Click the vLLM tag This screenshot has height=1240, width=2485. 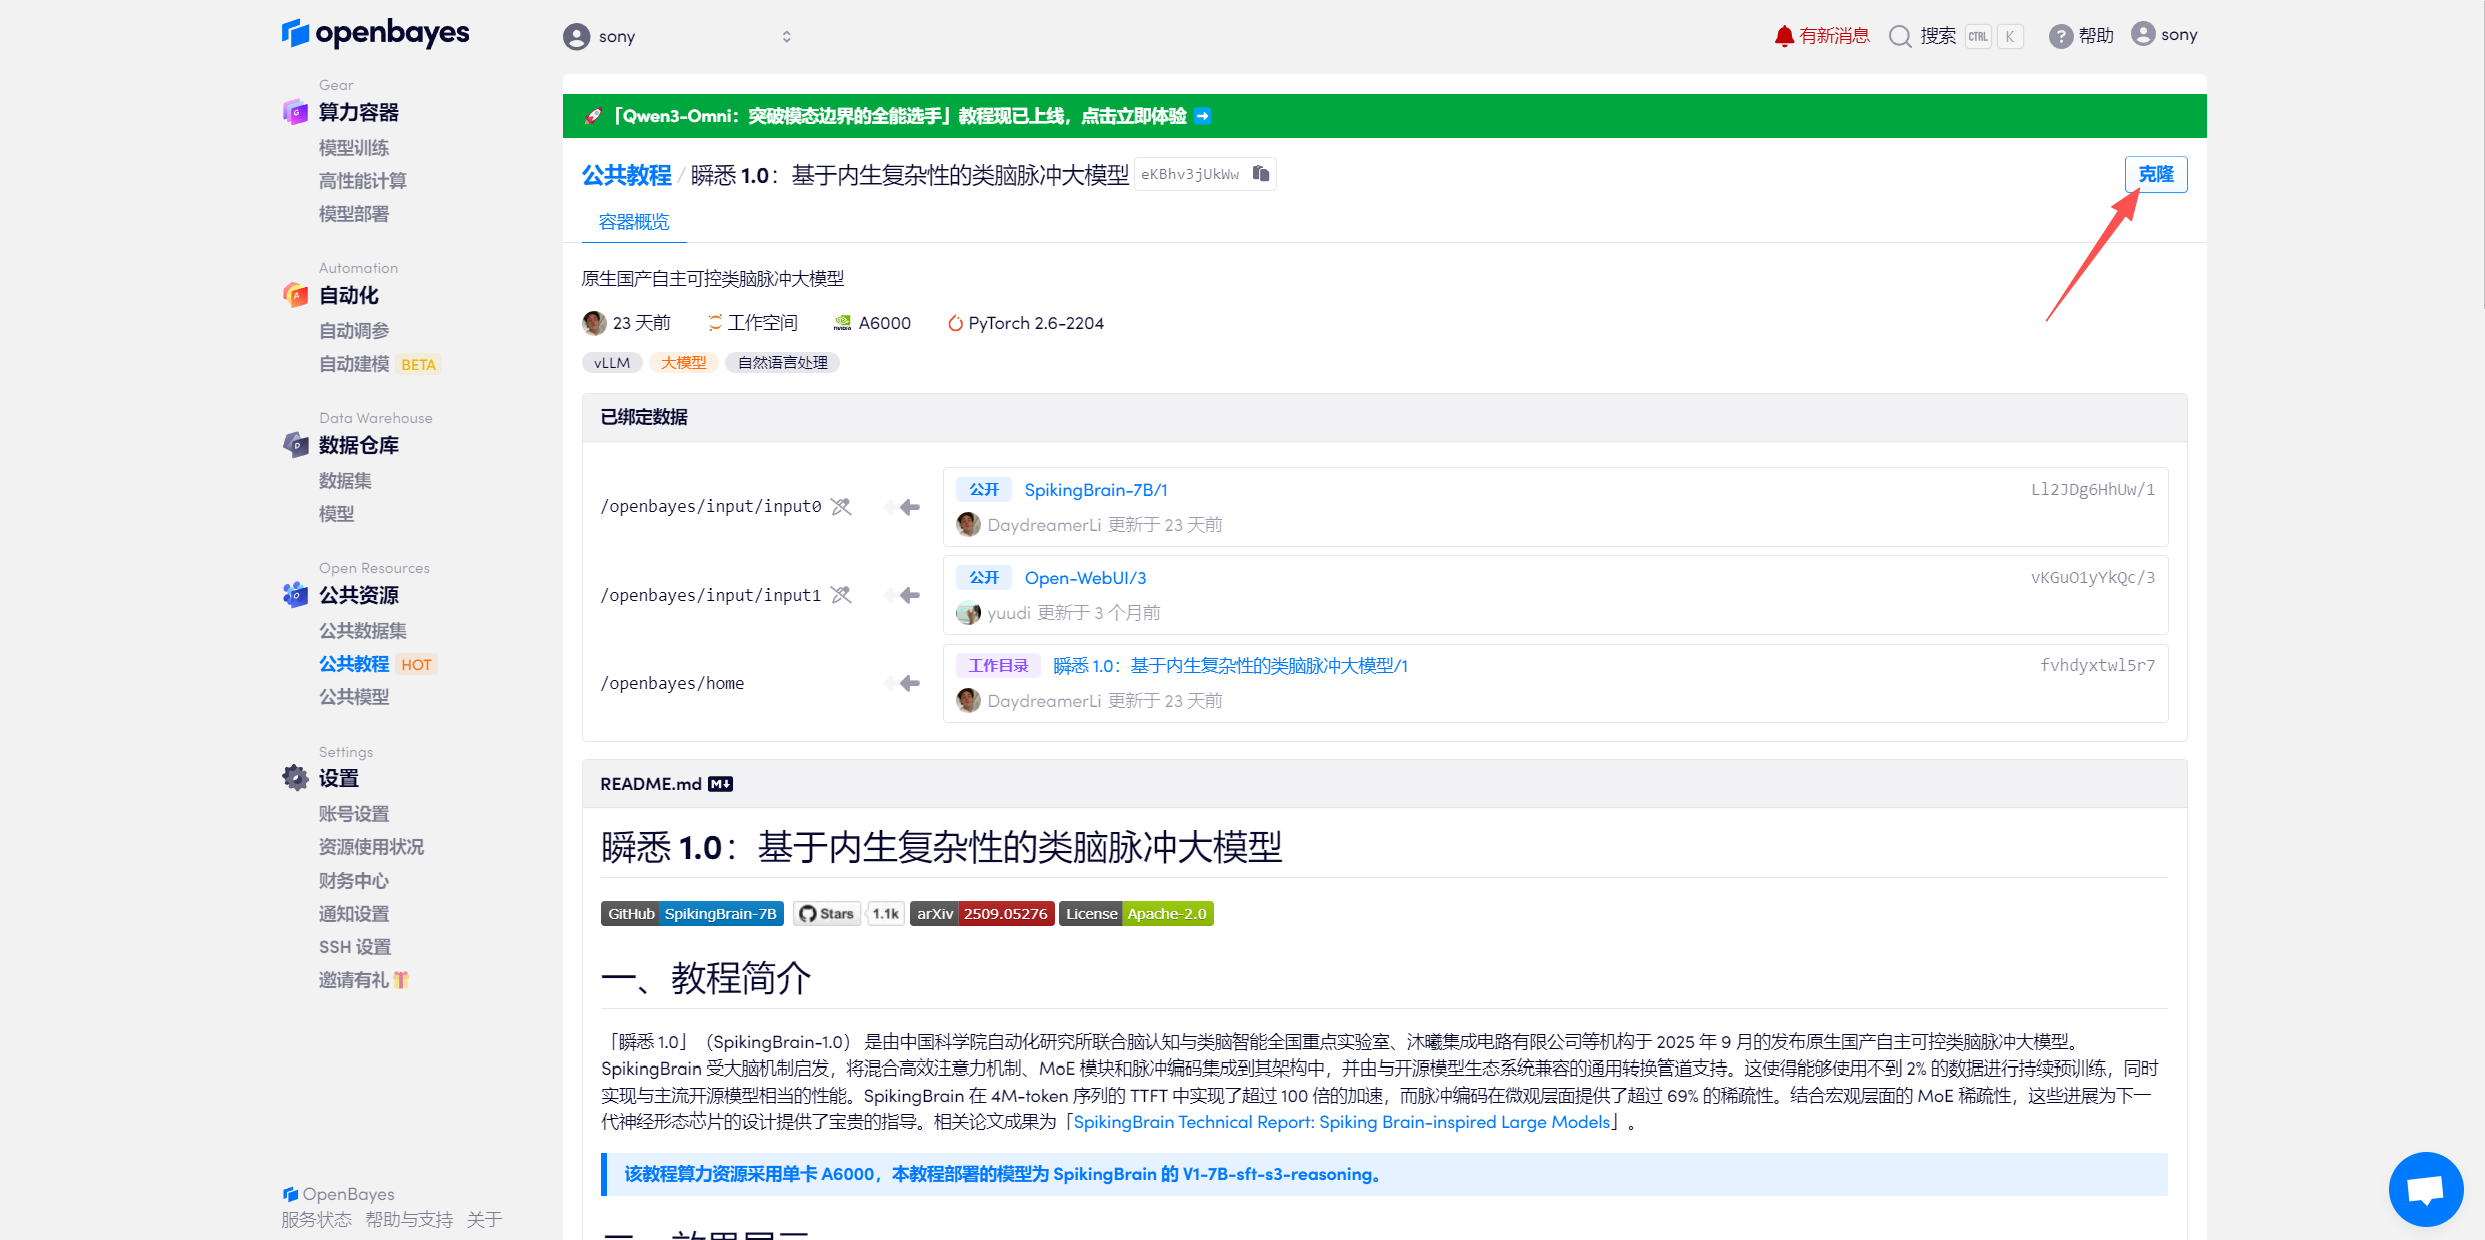coord(612,363)
